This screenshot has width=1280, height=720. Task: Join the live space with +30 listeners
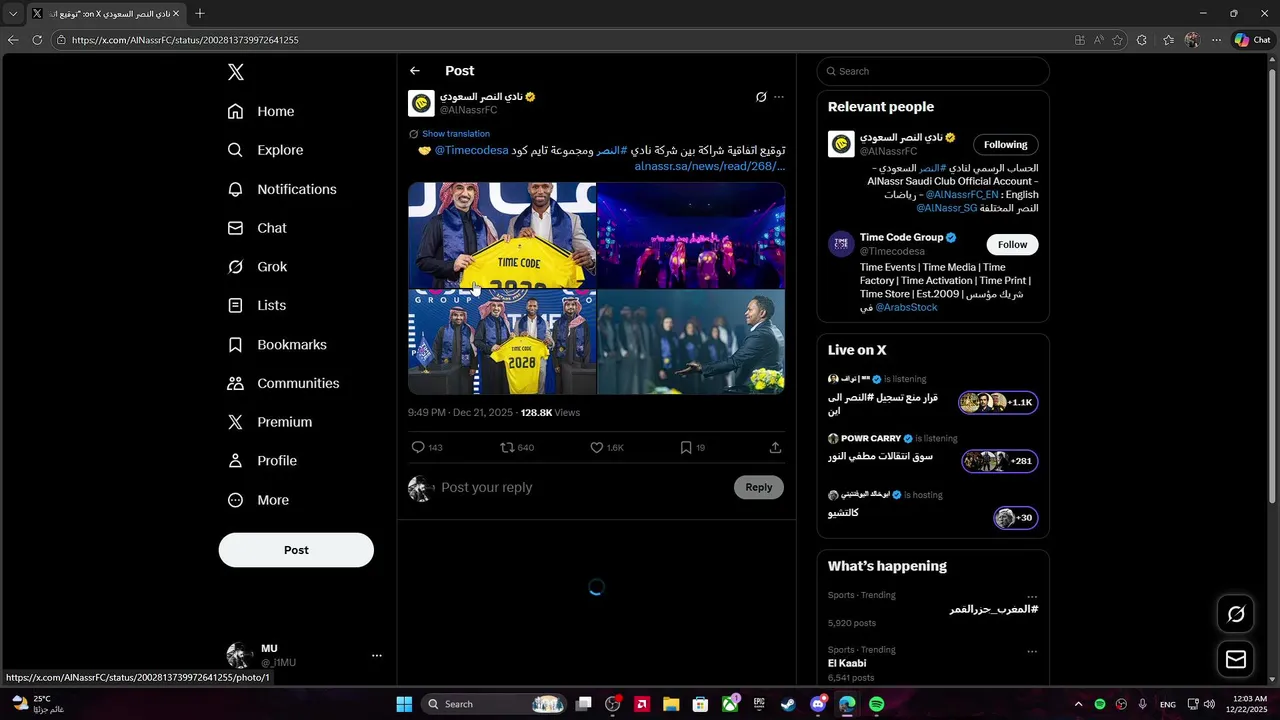point(1016,518)
